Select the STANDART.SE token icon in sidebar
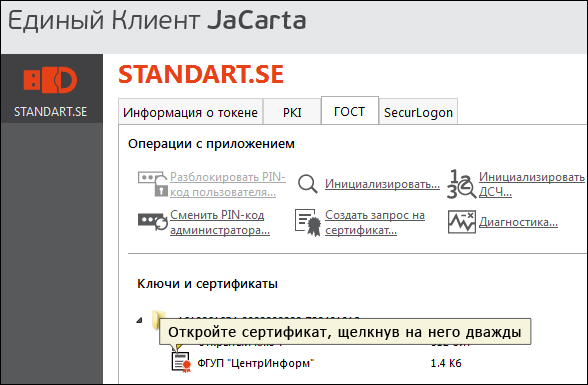Screen dimensions: 588x385 coord(50,80)
